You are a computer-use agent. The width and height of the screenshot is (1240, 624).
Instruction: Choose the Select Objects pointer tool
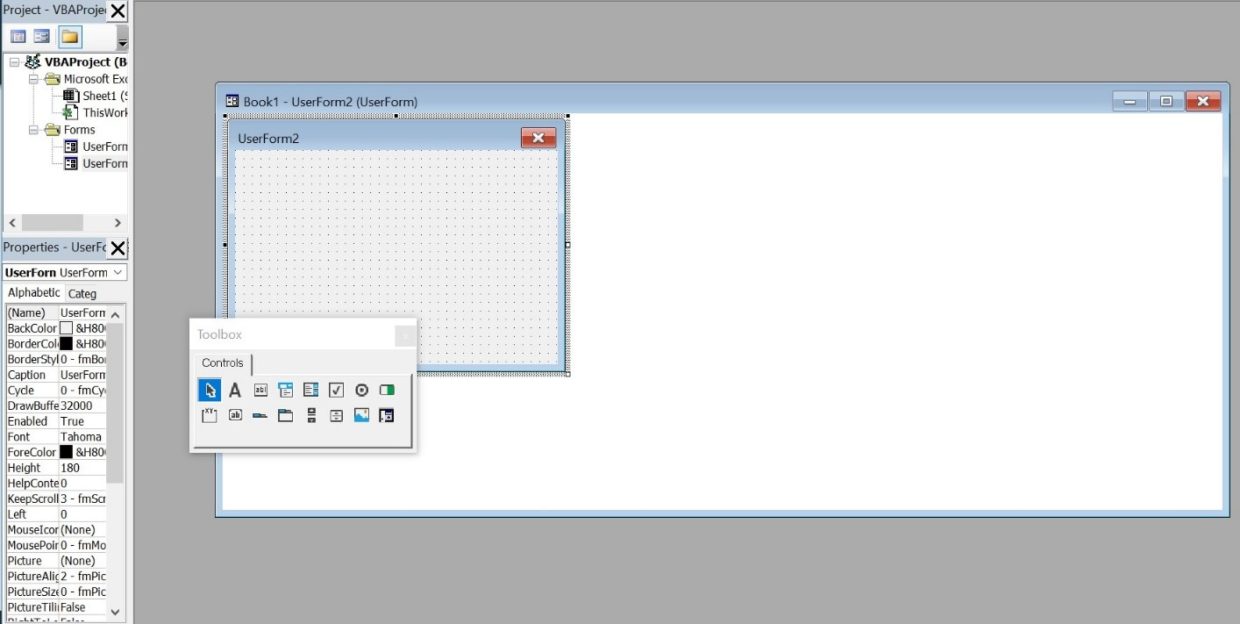point(209,390)
